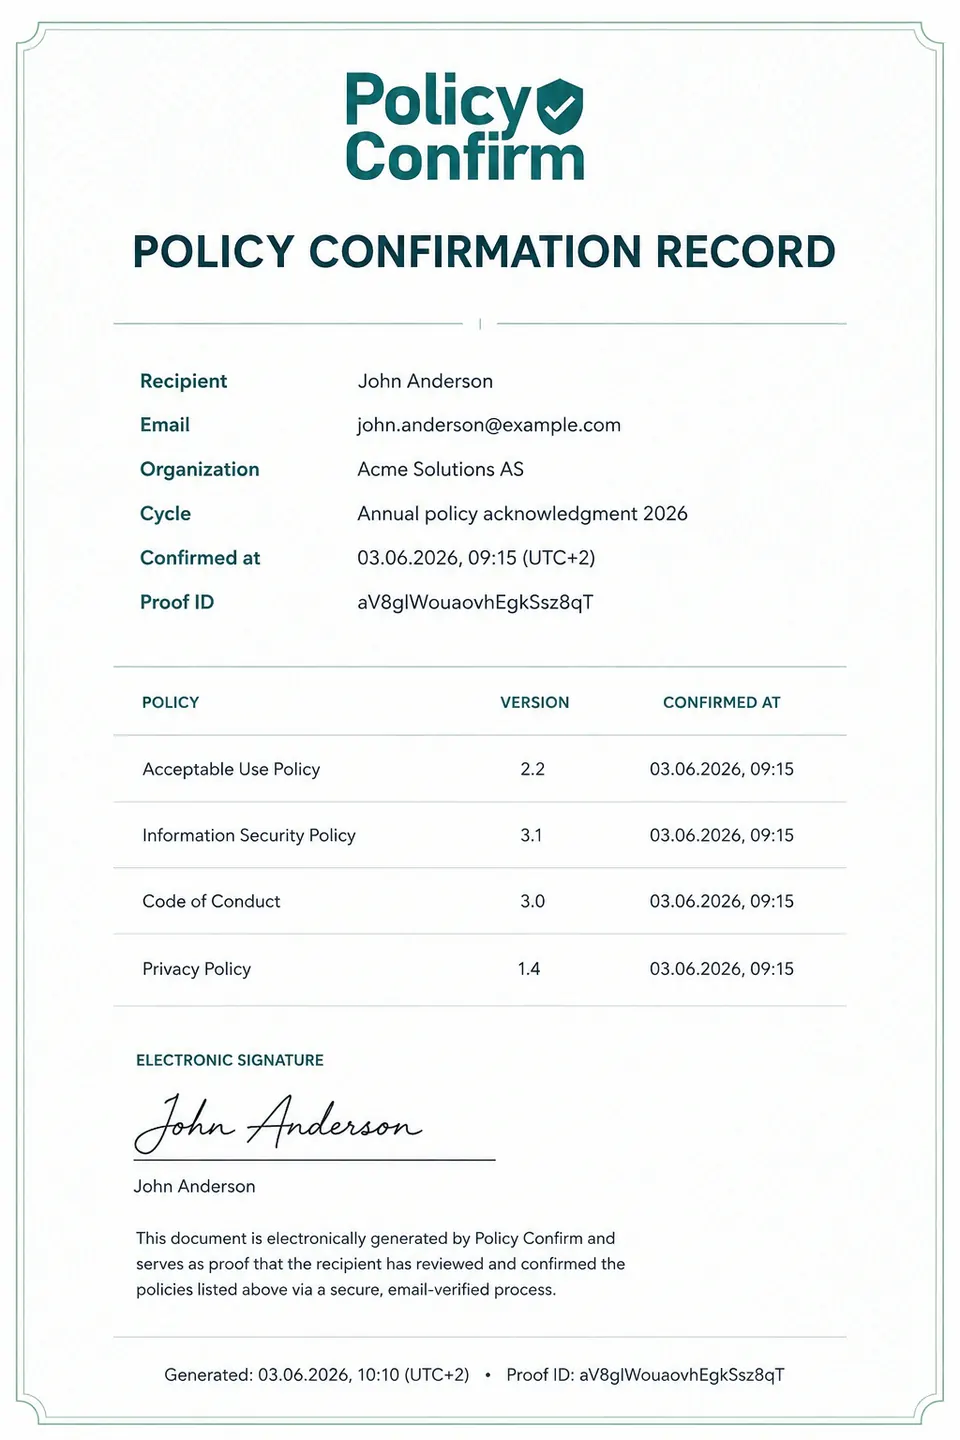The image size is (960, 1440).
Task: Click the Cycle field label
Action: coord(165,514)
